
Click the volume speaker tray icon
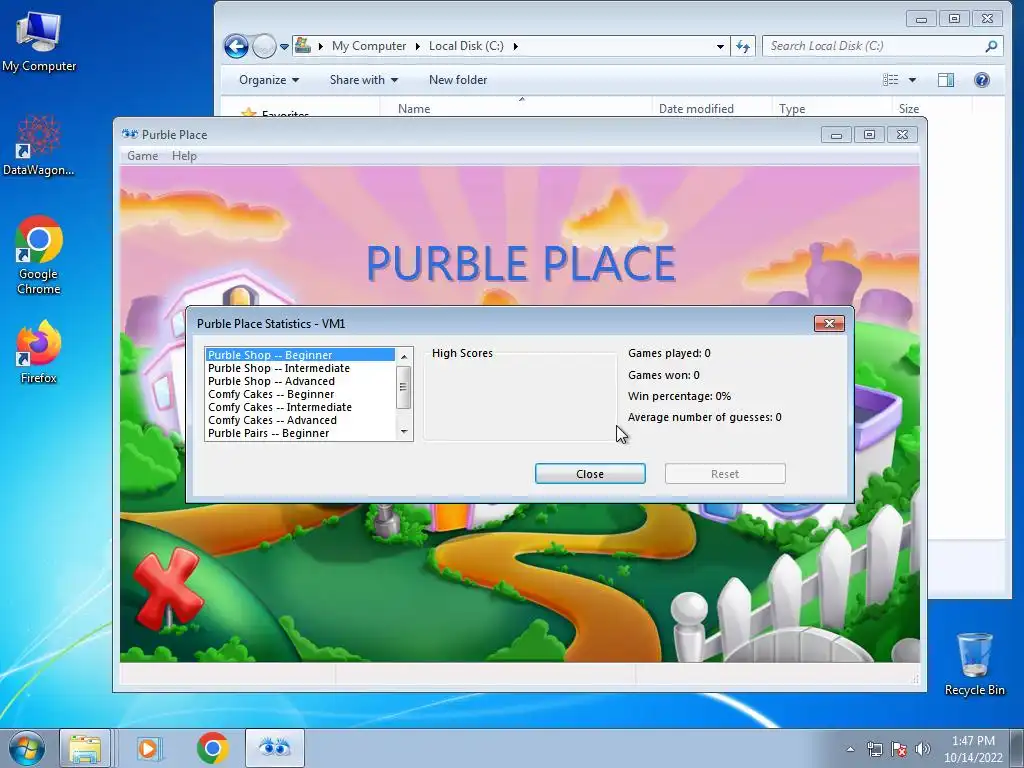tap(923, 749)
